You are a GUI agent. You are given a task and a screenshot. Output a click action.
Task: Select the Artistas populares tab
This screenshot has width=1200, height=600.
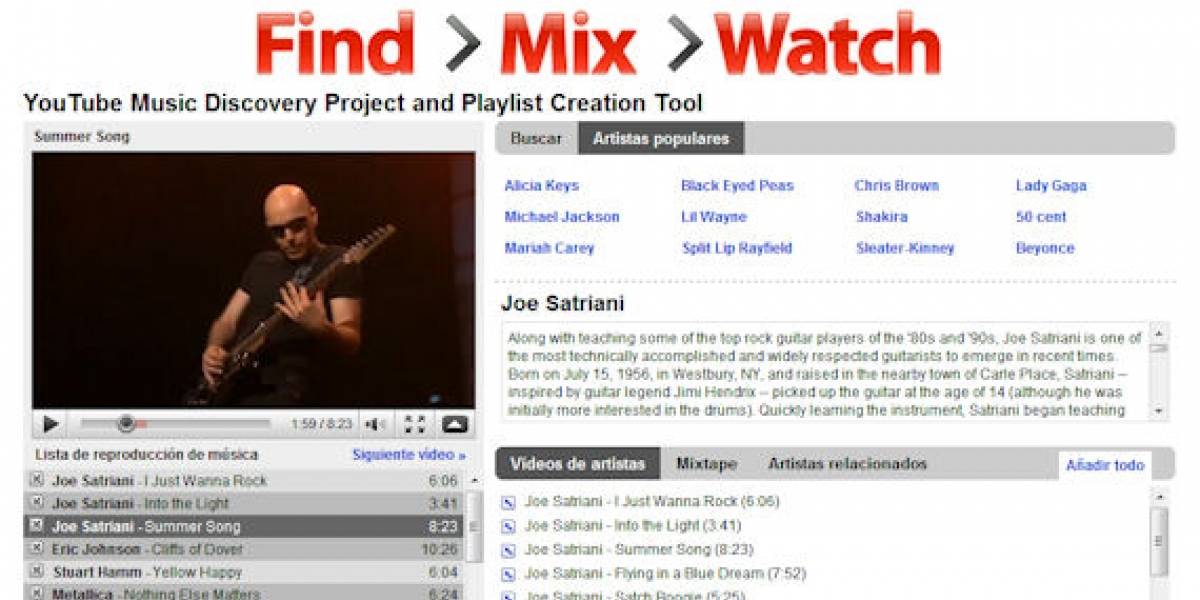(x=661, y=139)
